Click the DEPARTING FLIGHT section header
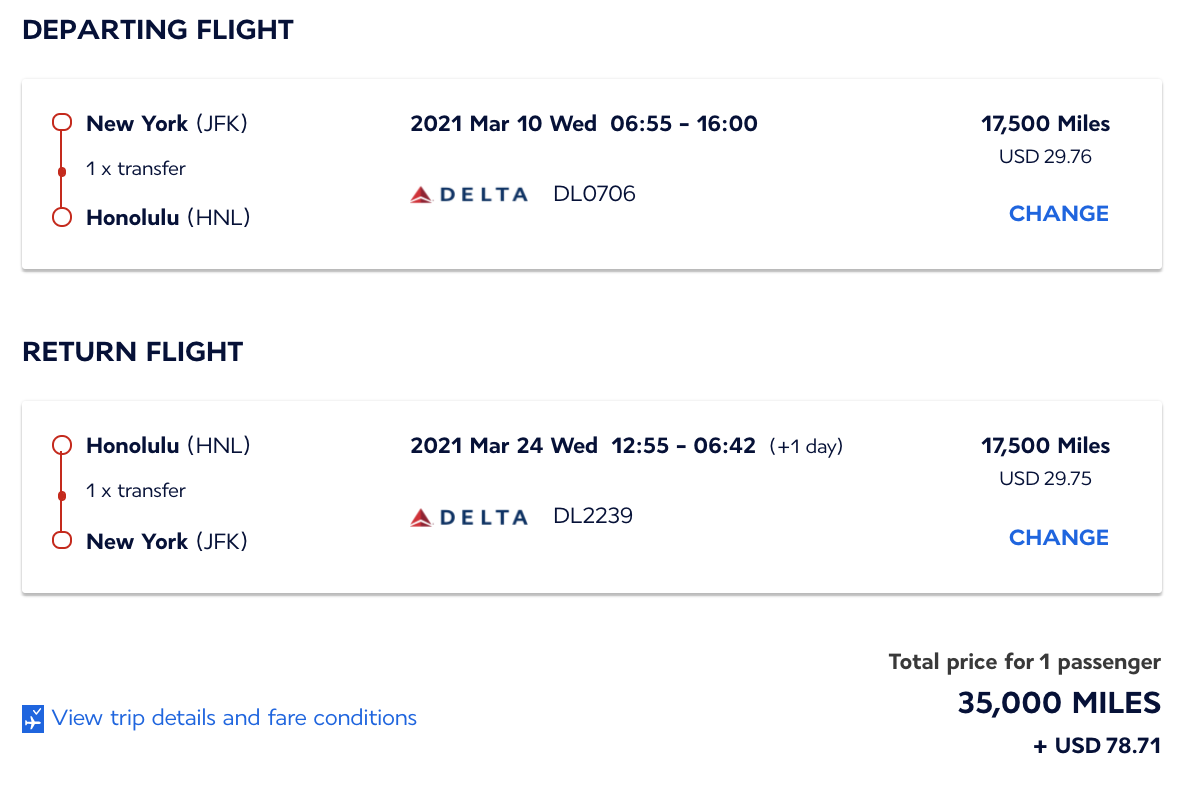This screenshot has width=1194, height=798. (x=158, y=30)
